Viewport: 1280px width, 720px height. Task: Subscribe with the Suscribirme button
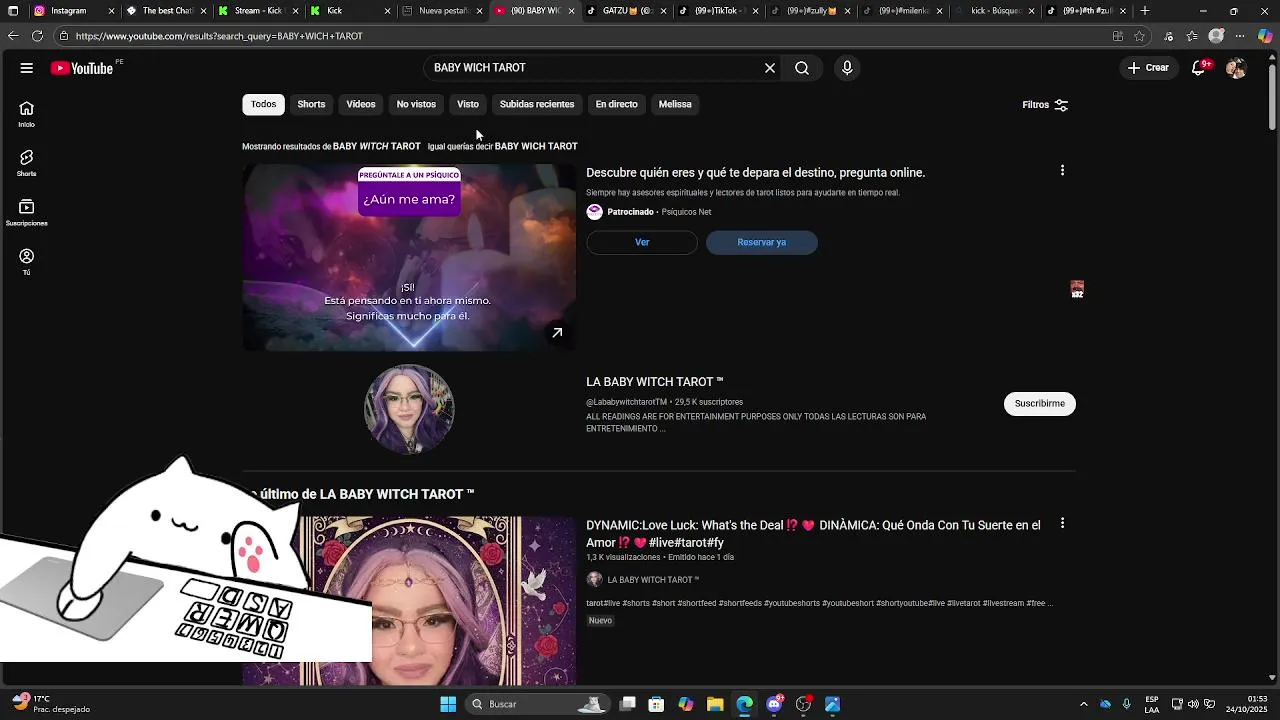[1039, 403]
